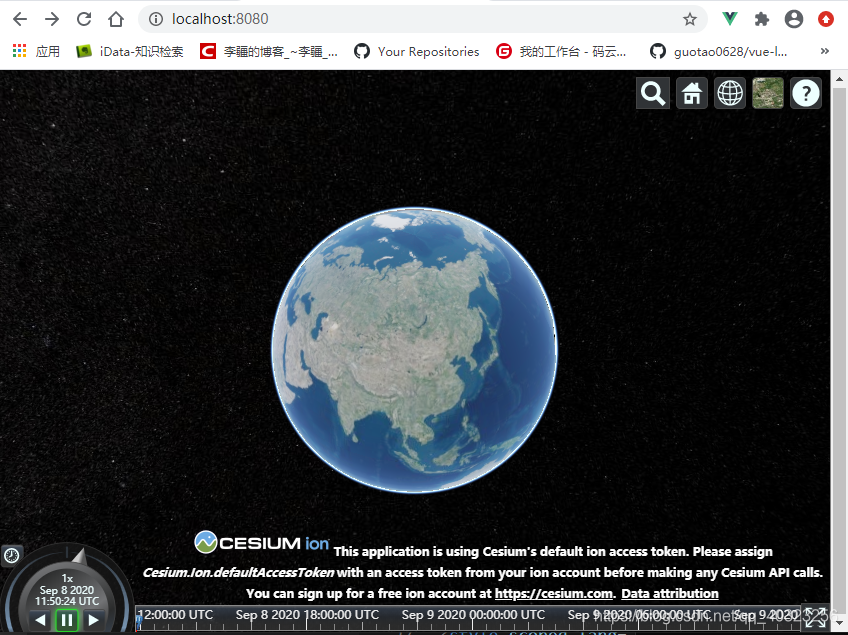Reload the page with Chrome refresh icon
The image size is (848, 635).
click(x=84, y=18)
